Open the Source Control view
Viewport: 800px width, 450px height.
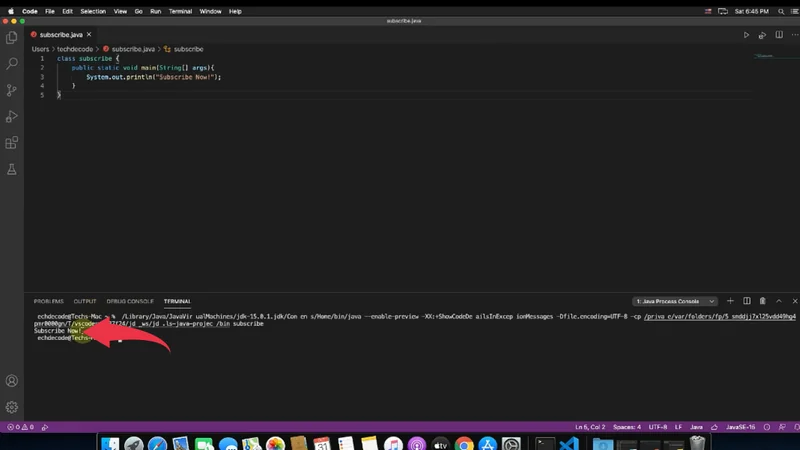[12, 90]
